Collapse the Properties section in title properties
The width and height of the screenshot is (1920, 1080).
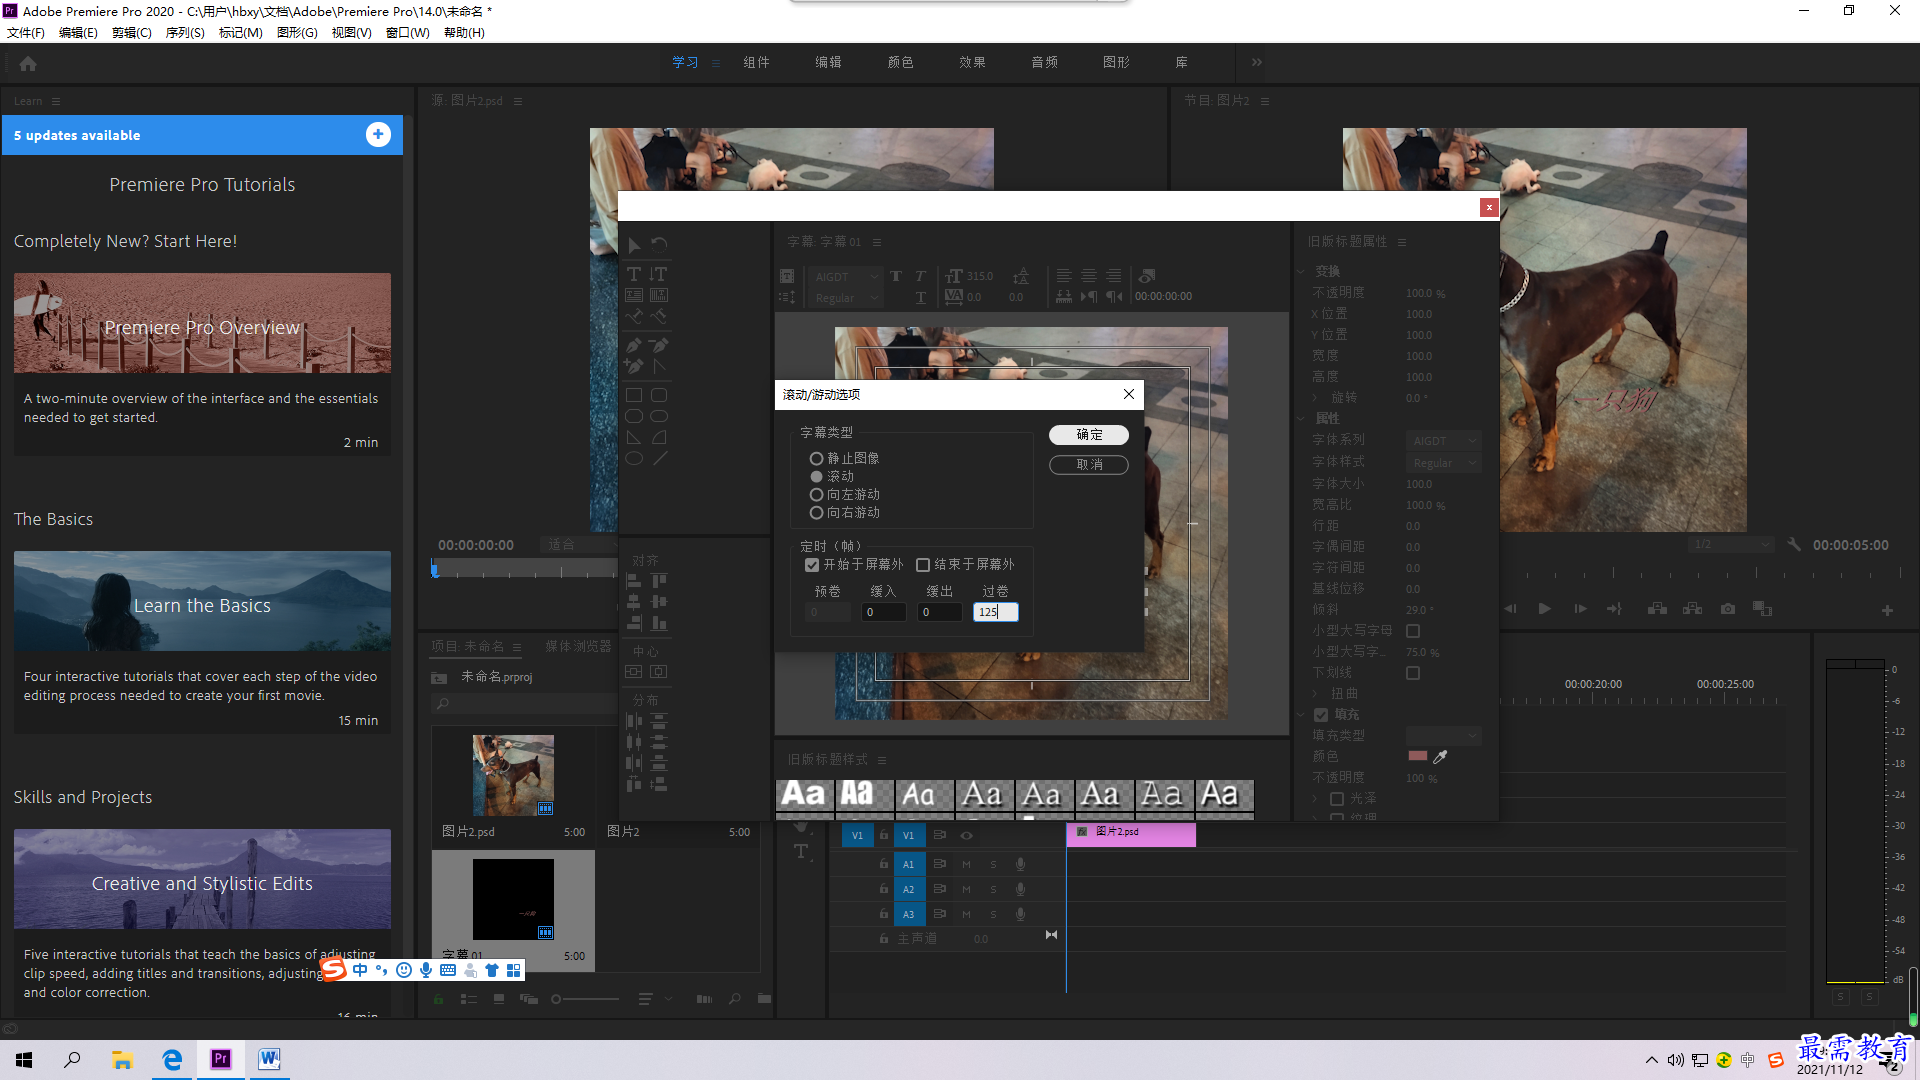[1302, 419]
